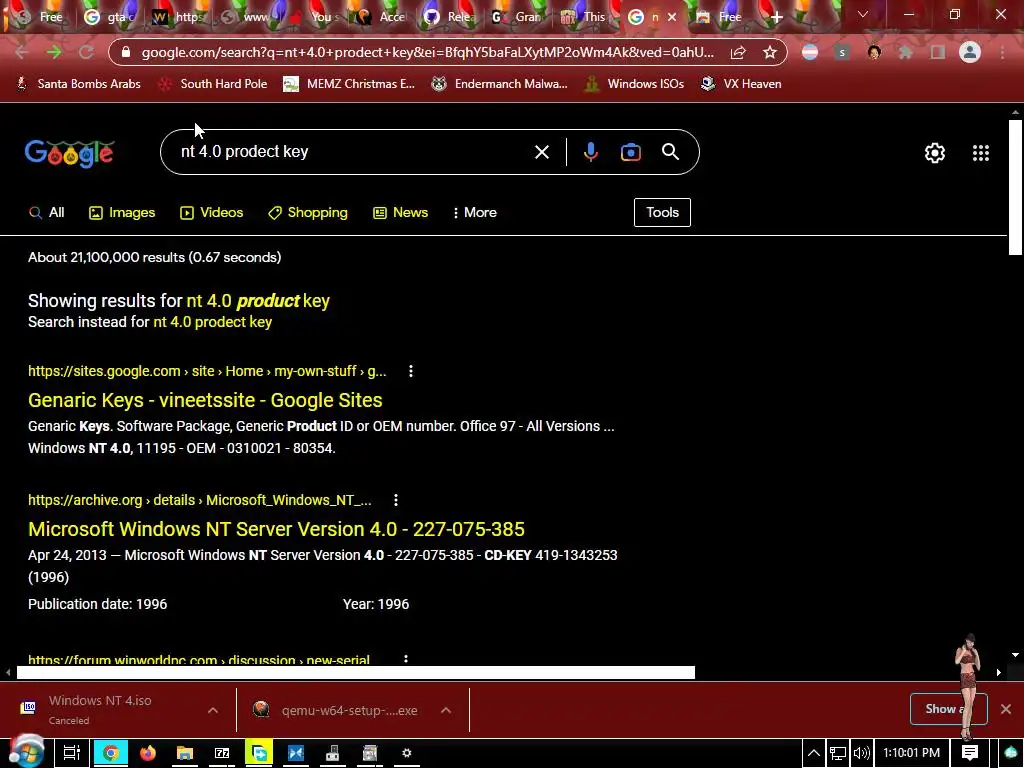Open the South Hard Pole bookmark
This screenshot has height=768, width=1024.
click(x=212, y=84)
